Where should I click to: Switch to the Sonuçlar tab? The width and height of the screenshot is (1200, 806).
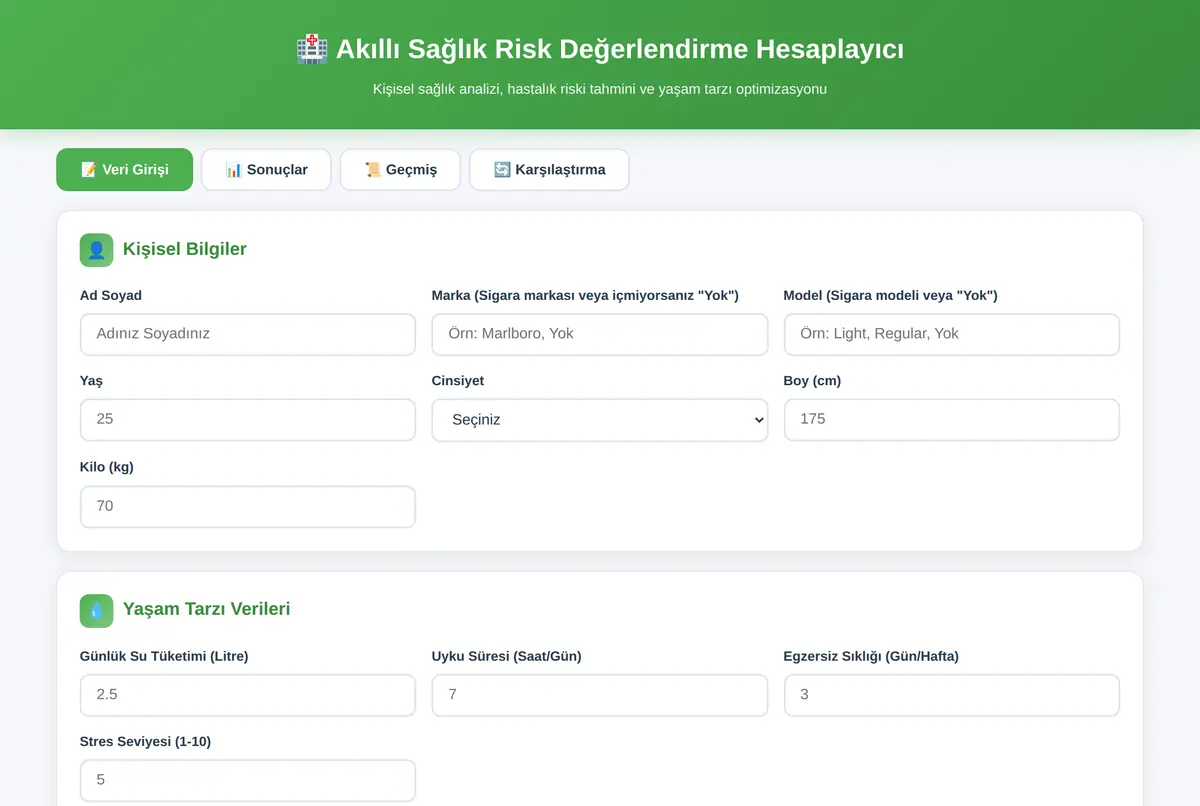coord(266,170)
